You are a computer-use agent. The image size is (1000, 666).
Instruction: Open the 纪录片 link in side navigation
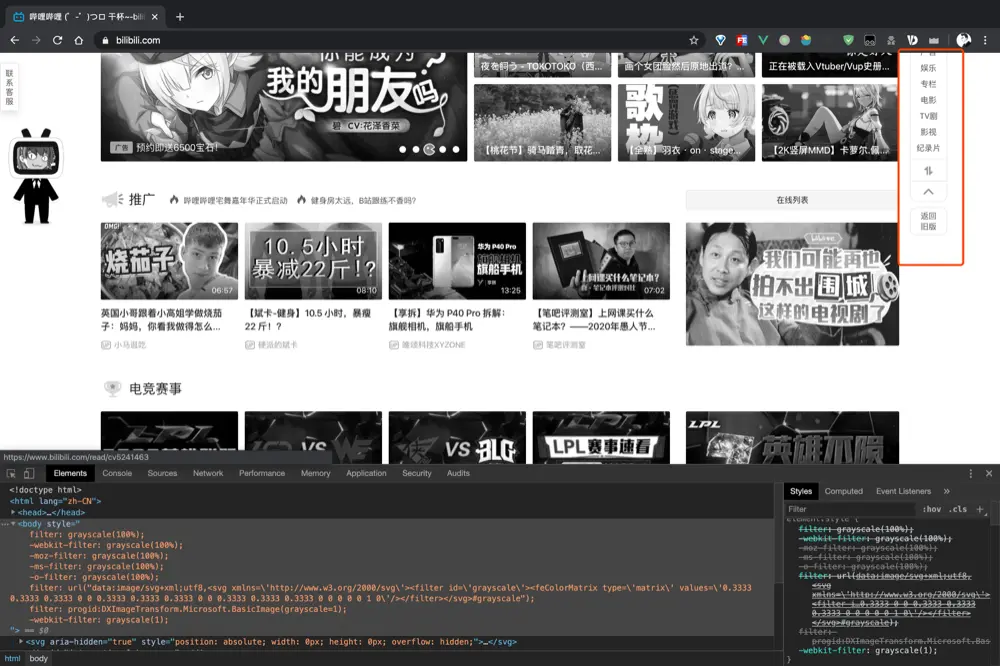(x=929, y=148)
